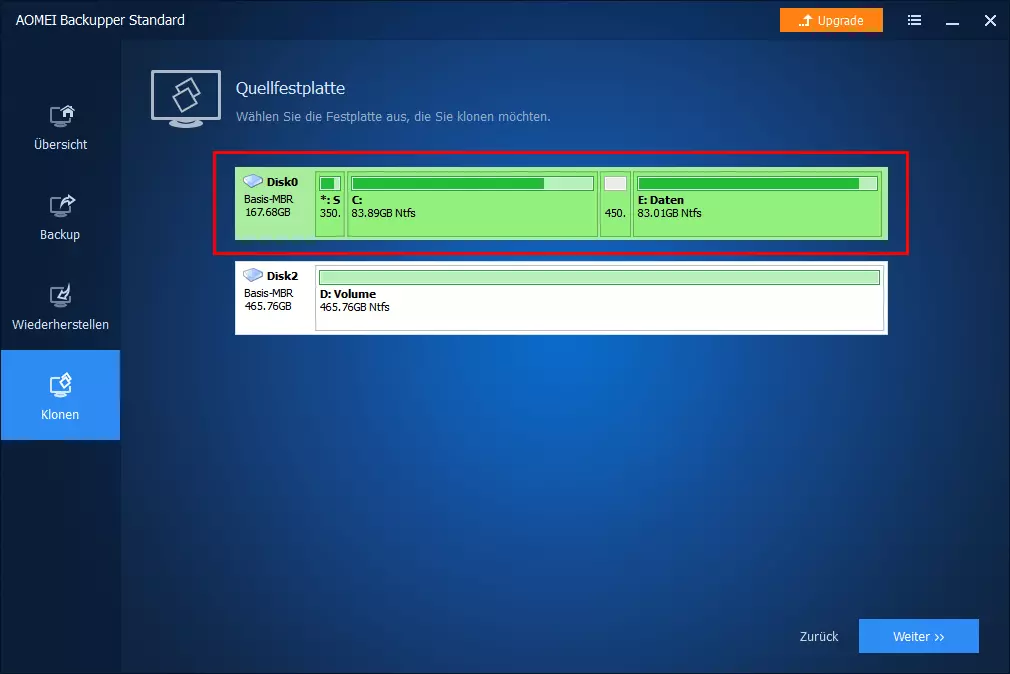Go back with Zurück
This screenshot has height=674, width=1010.
tap(819, 637)
